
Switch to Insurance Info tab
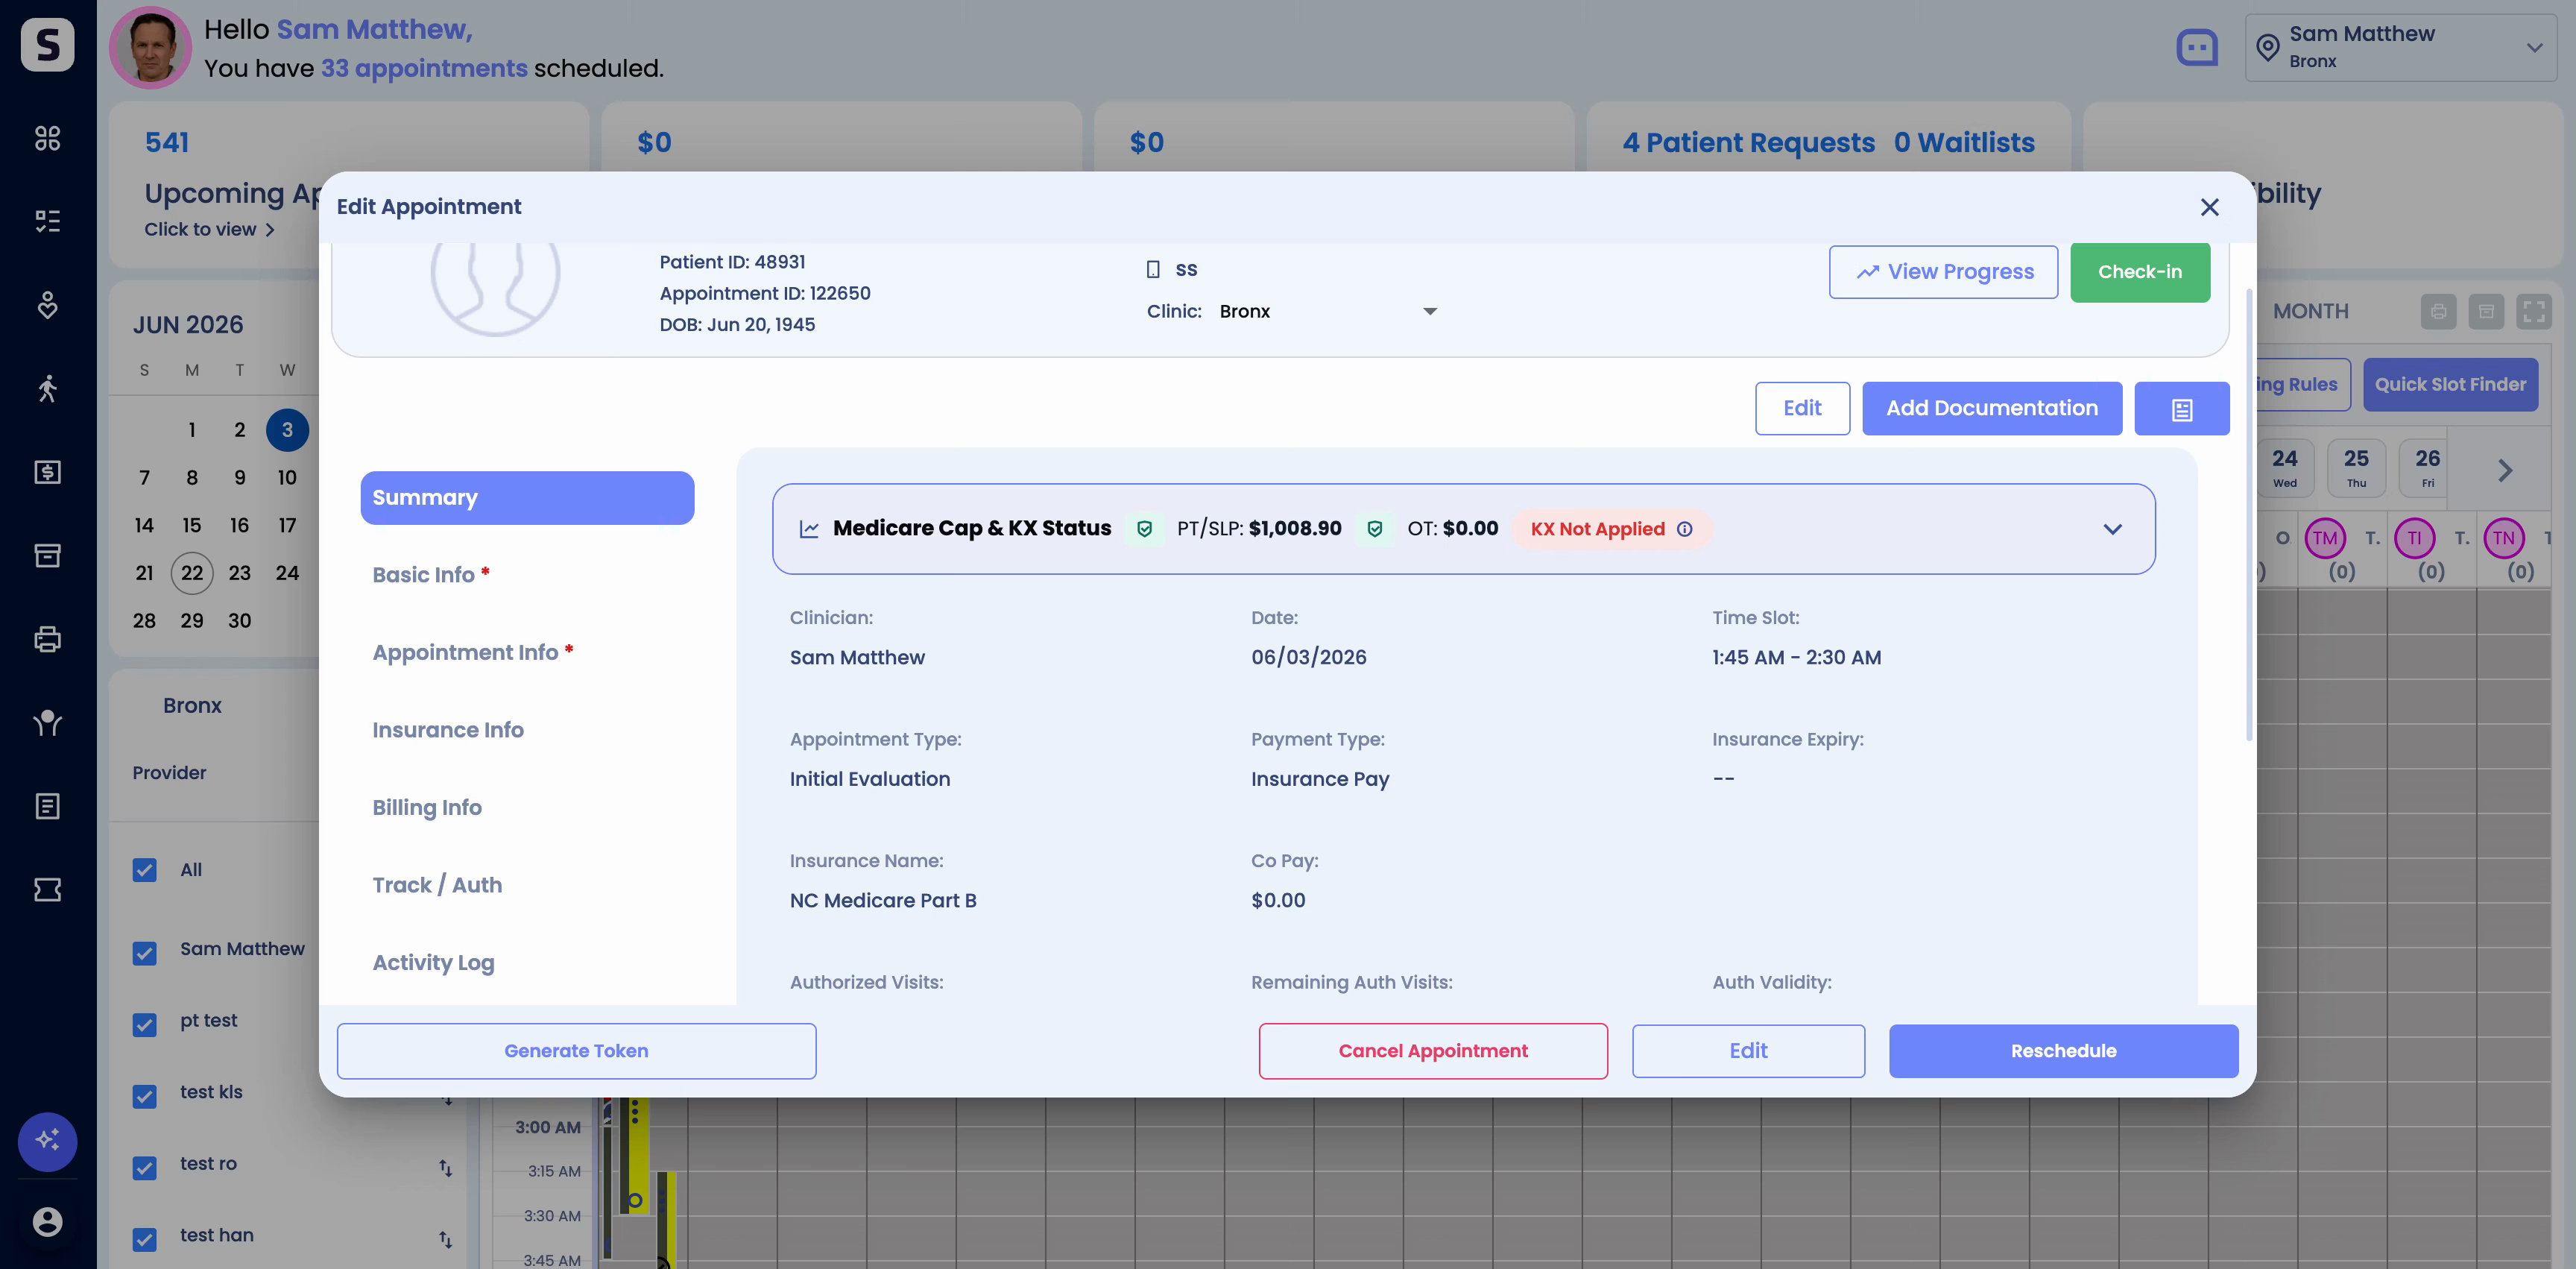click(x=448, y=730)
